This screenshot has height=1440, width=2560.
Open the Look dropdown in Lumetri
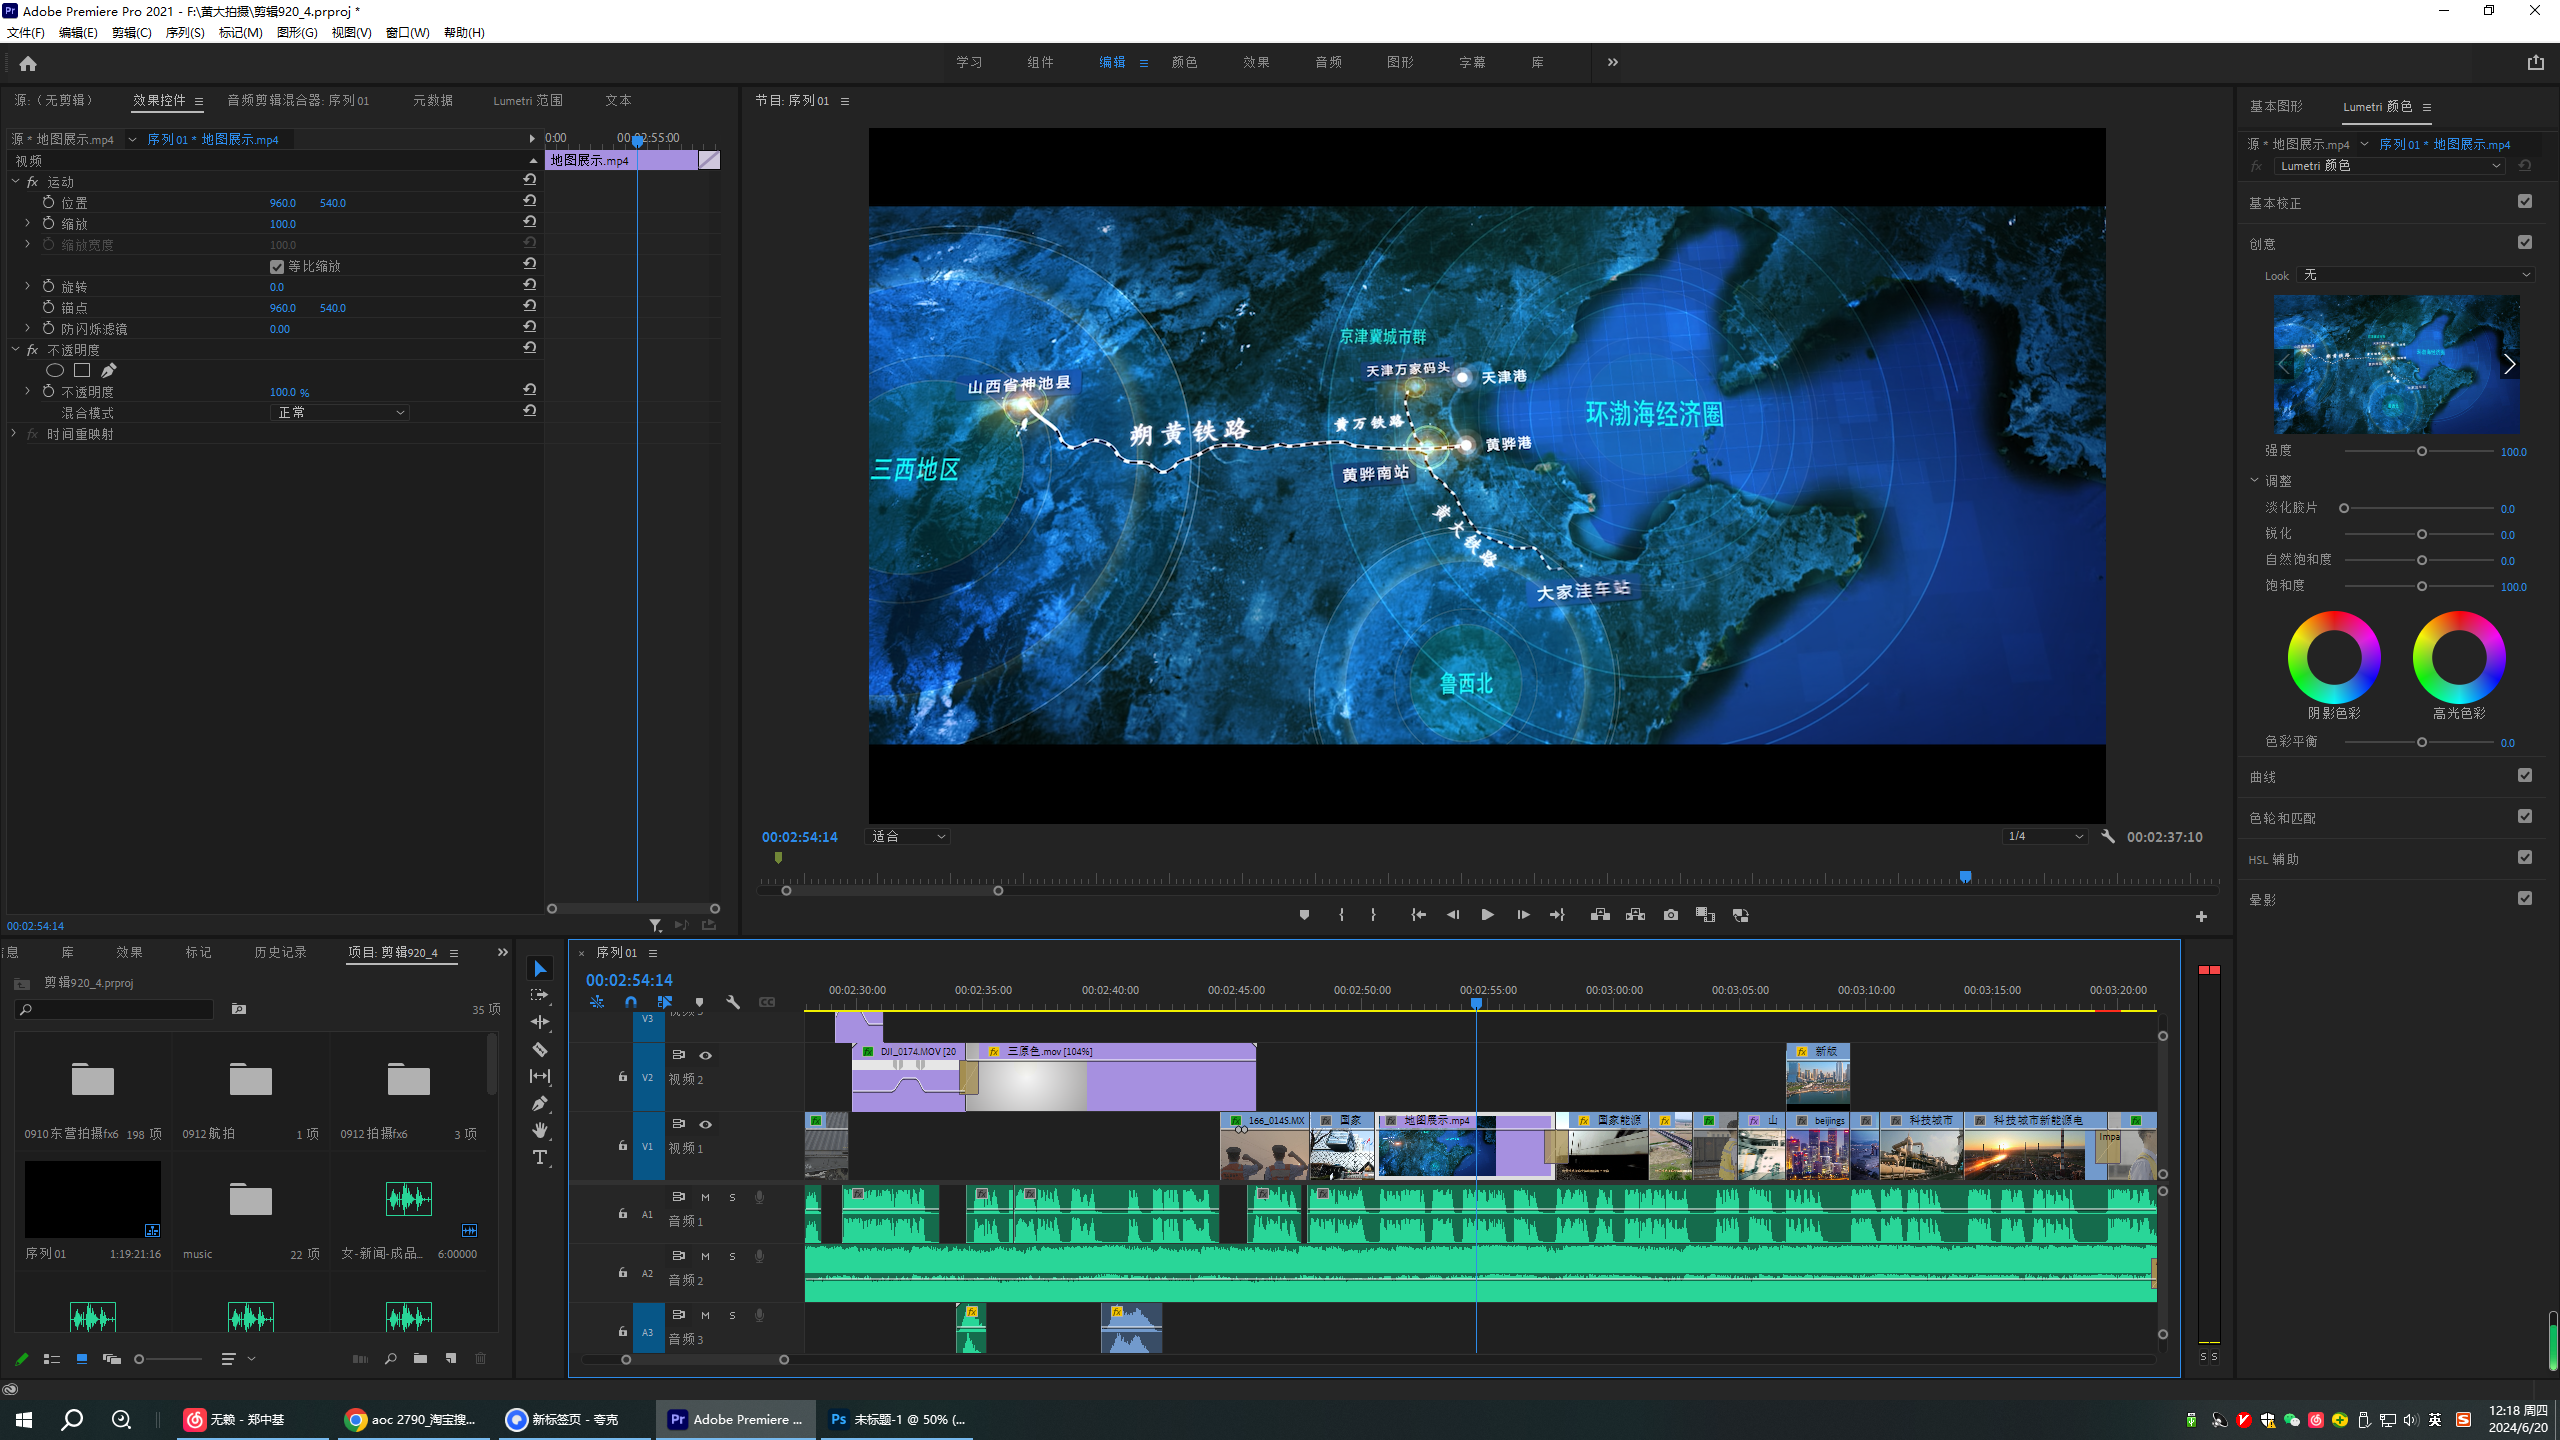[2415, 275]
